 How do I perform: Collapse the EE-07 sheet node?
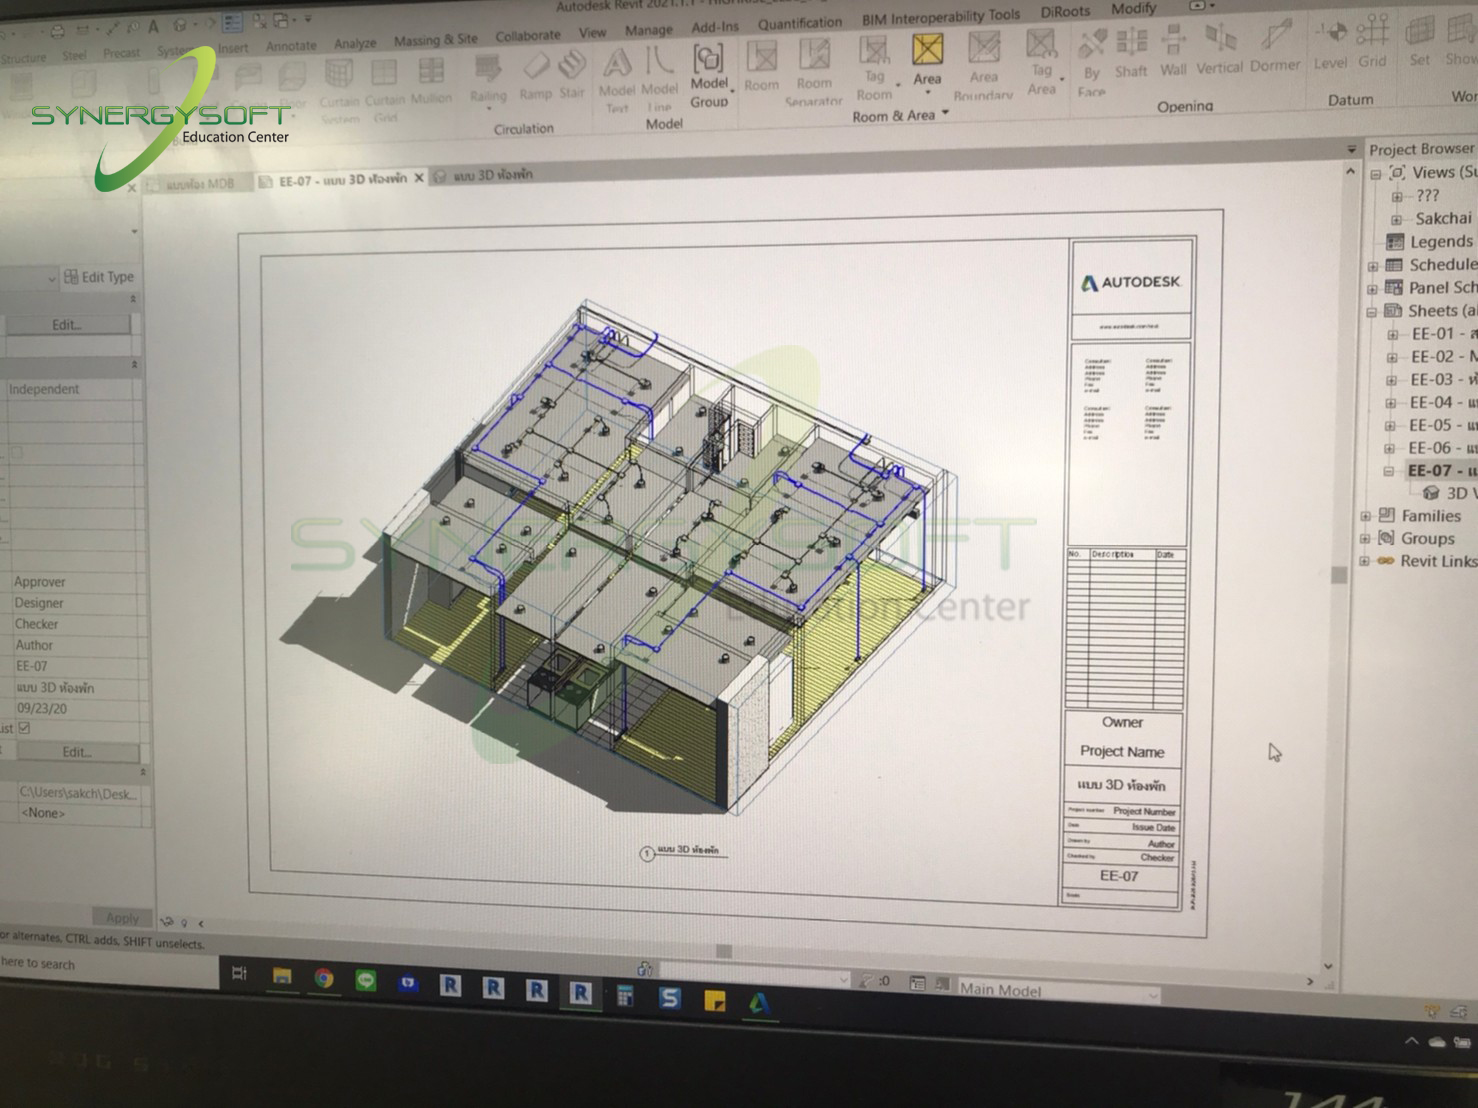click(1390, 471)
